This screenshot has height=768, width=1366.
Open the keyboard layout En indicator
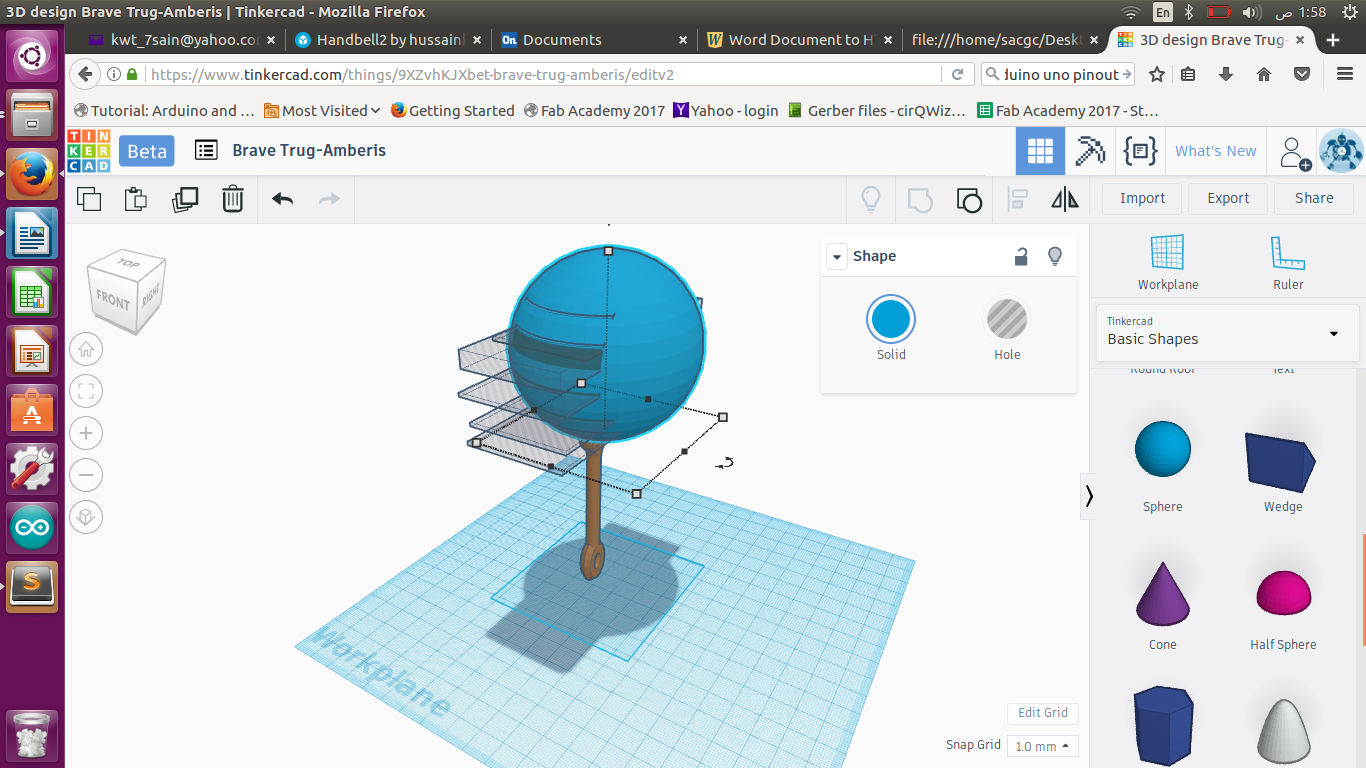pos(1162,12)
